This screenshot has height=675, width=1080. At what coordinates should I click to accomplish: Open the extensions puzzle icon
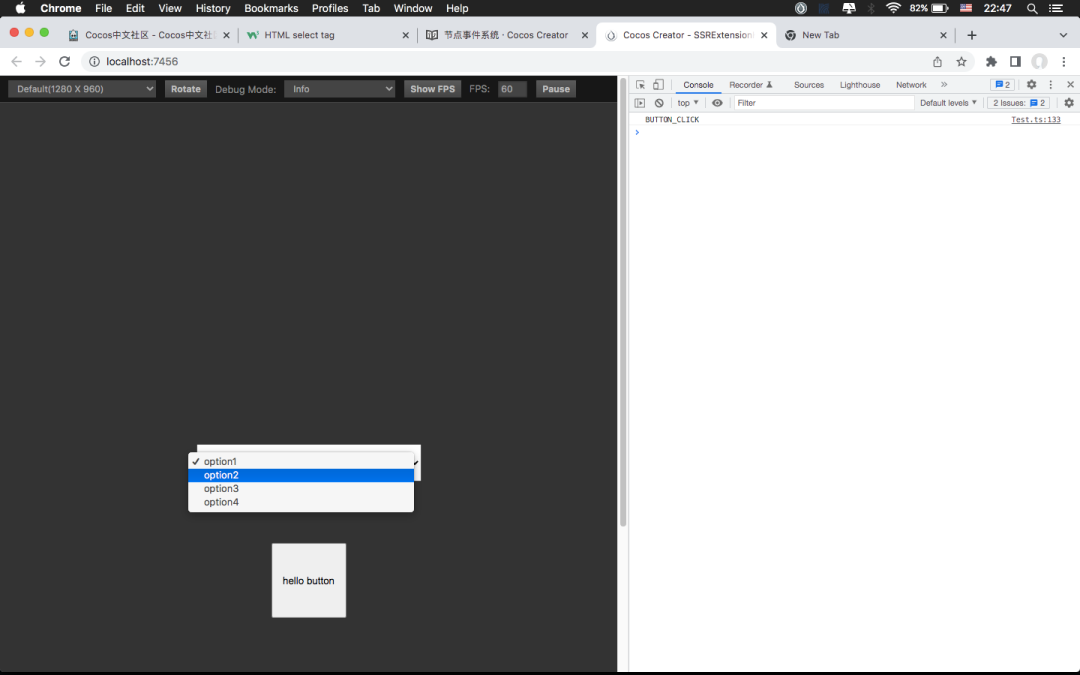[991, 61]
